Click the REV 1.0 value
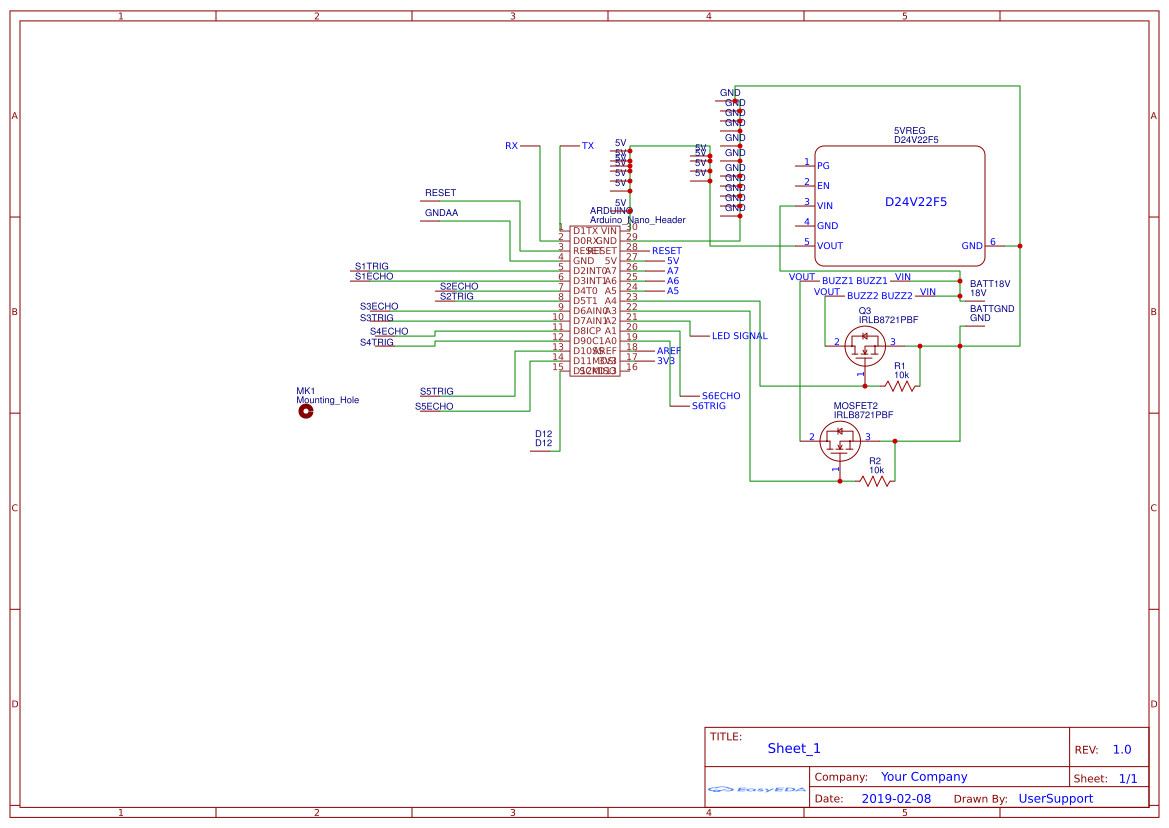The height and width of the screenshot is (828, 1169). click(x=1120, y=748)
